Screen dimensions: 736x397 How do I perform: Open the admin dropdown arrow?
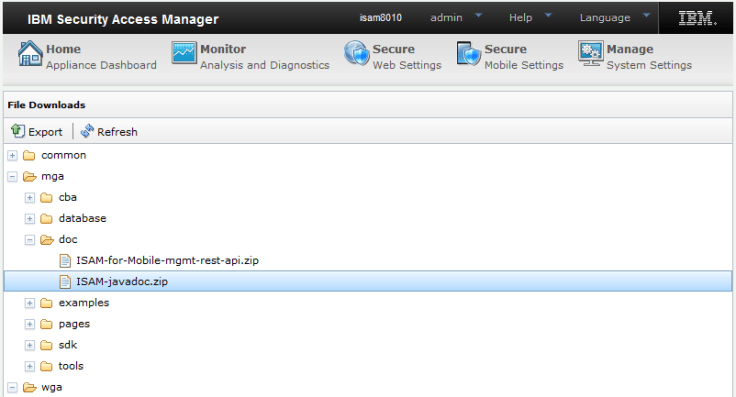coord(479,15)
